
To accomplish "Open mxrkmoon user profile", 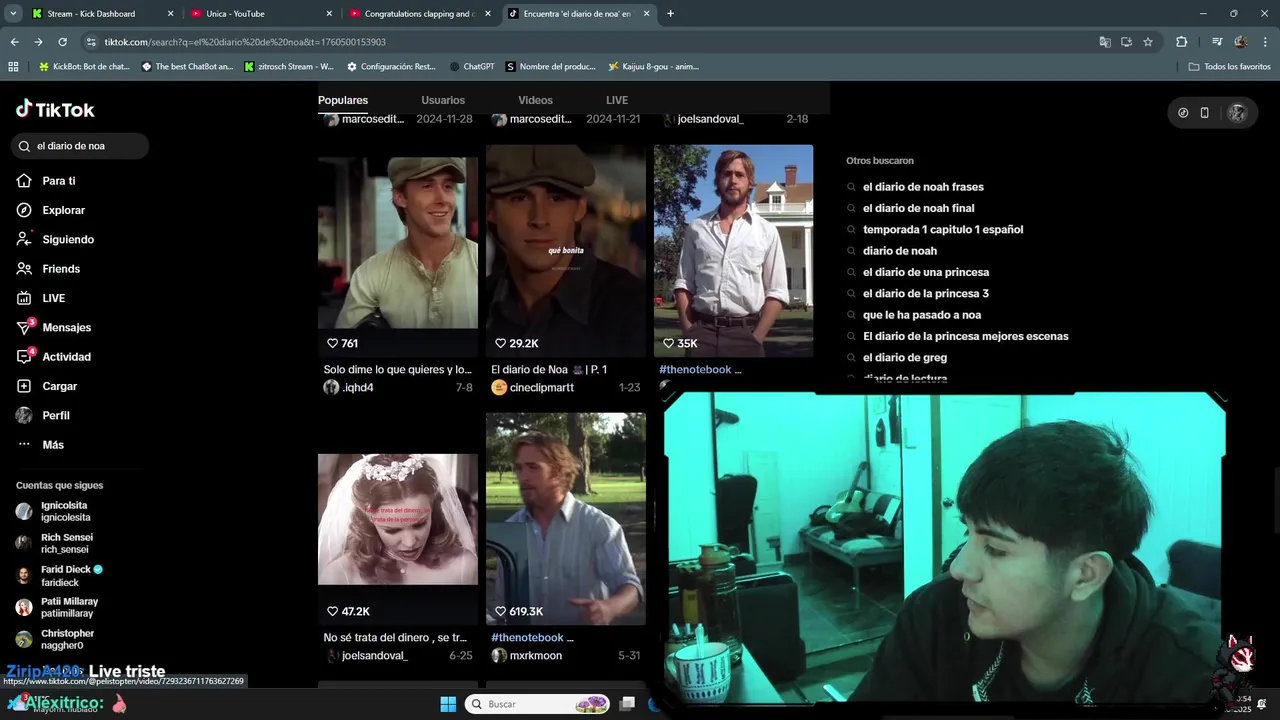I will 535,655.
